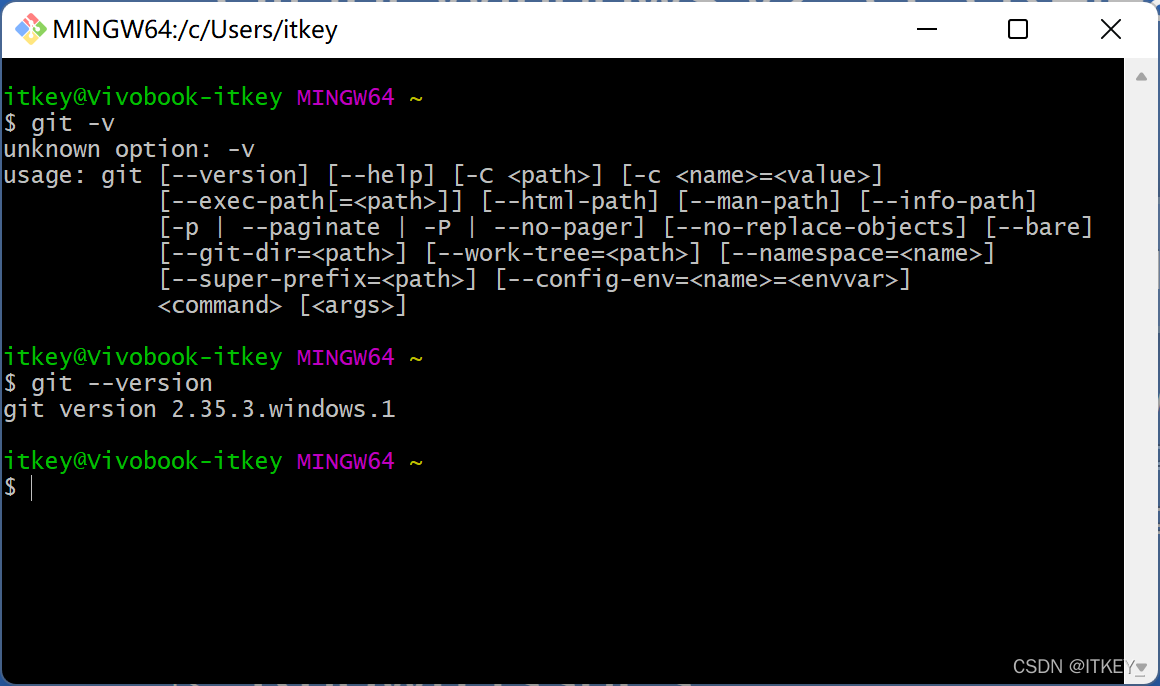The width and height of the screenshot is (1160, 686).
Task: Click the '[-C <path>]' usage option
Action: (x=528, y=175)
